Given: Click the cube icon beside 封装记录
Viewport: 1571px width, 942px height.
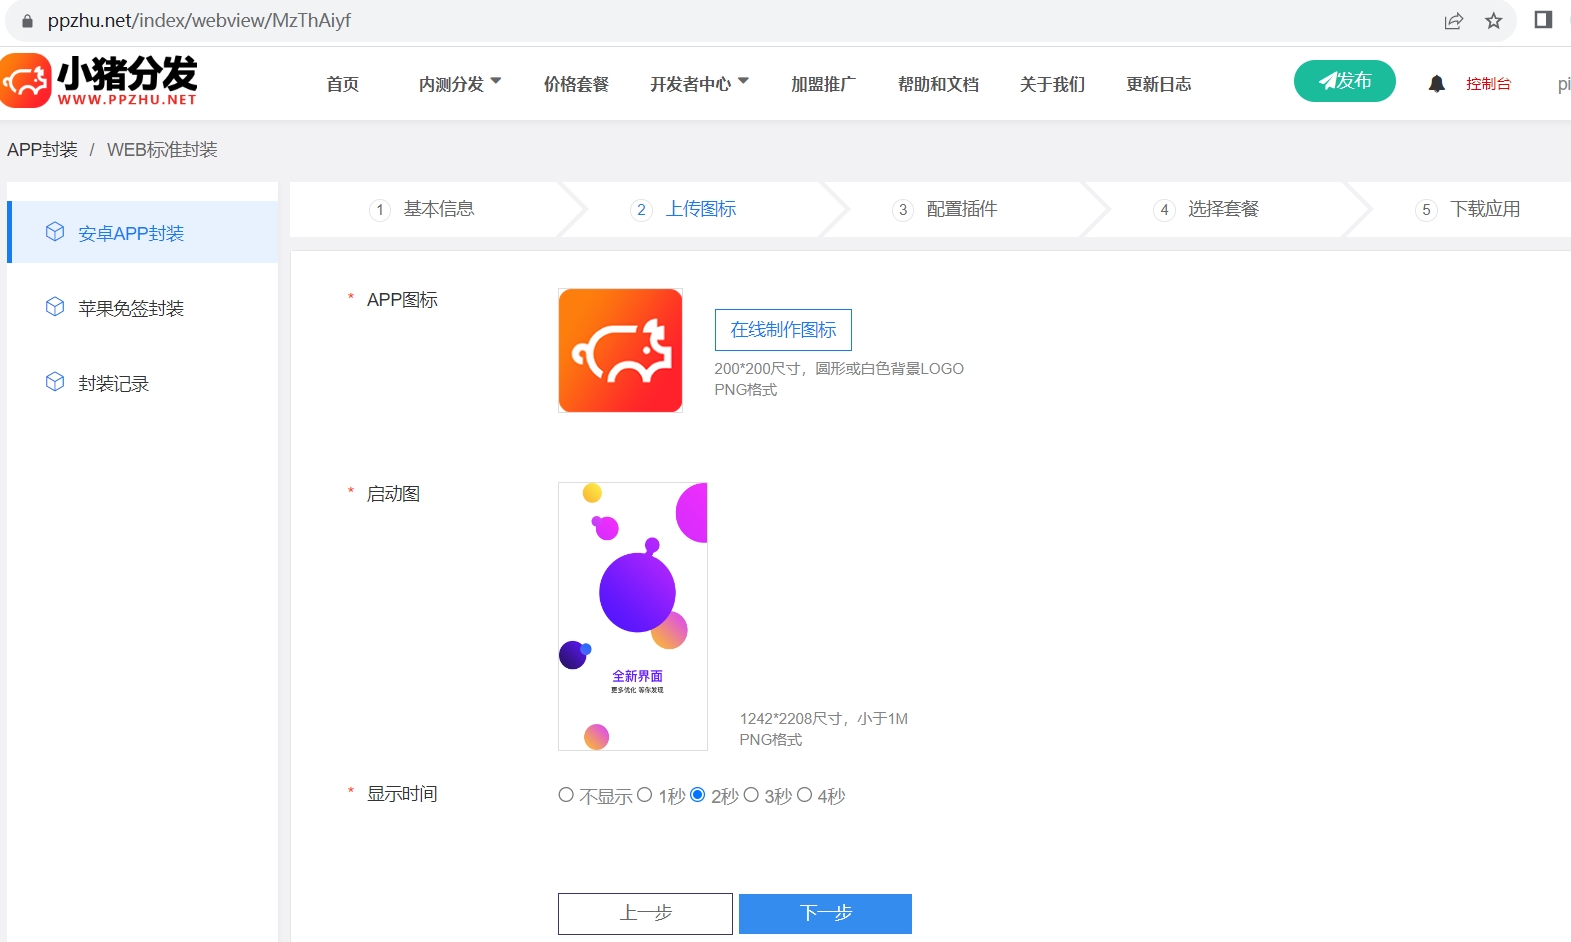Looking at the screenshot, I should point(55,382).
